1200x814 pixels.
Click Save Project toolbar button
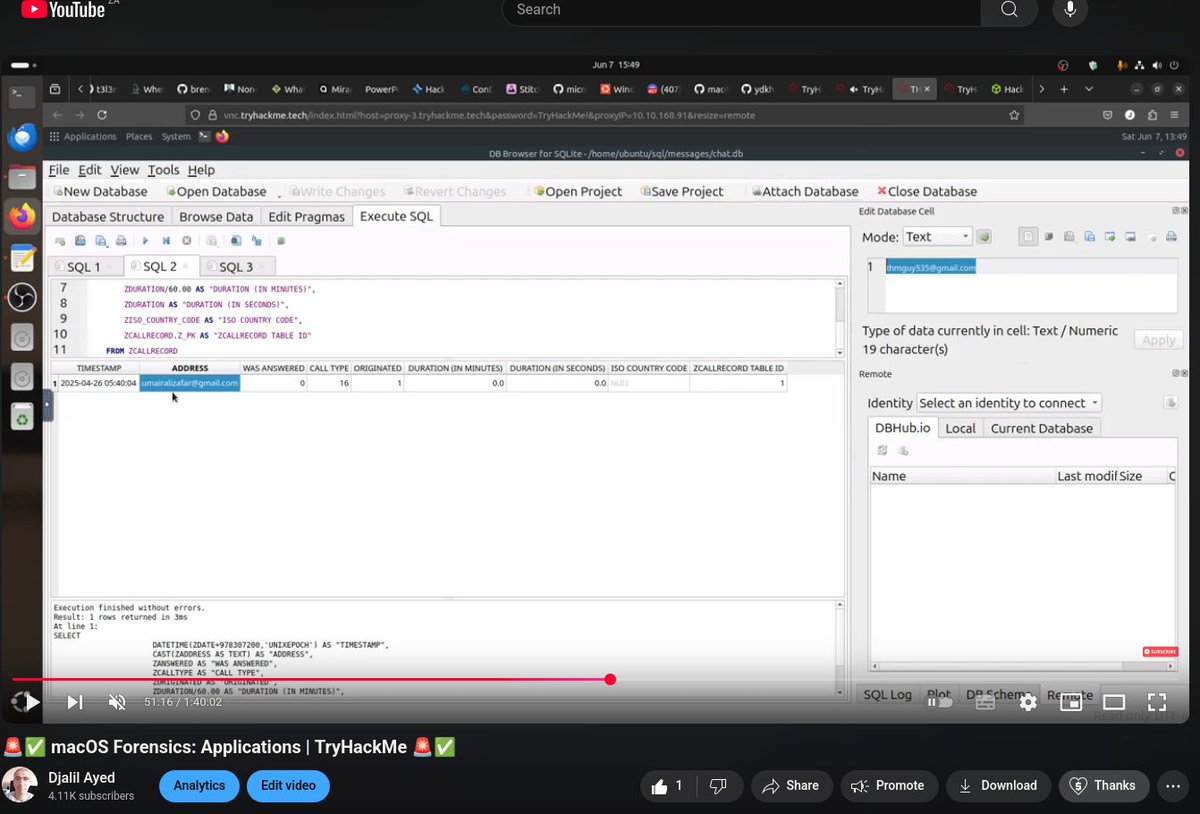pyautogui.click(x=682, y=191)
